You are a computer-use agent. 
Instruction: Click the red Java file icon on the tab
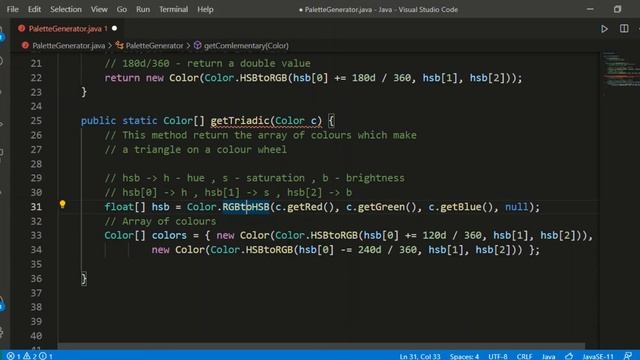pyautogui.click(x=21, y=28)
